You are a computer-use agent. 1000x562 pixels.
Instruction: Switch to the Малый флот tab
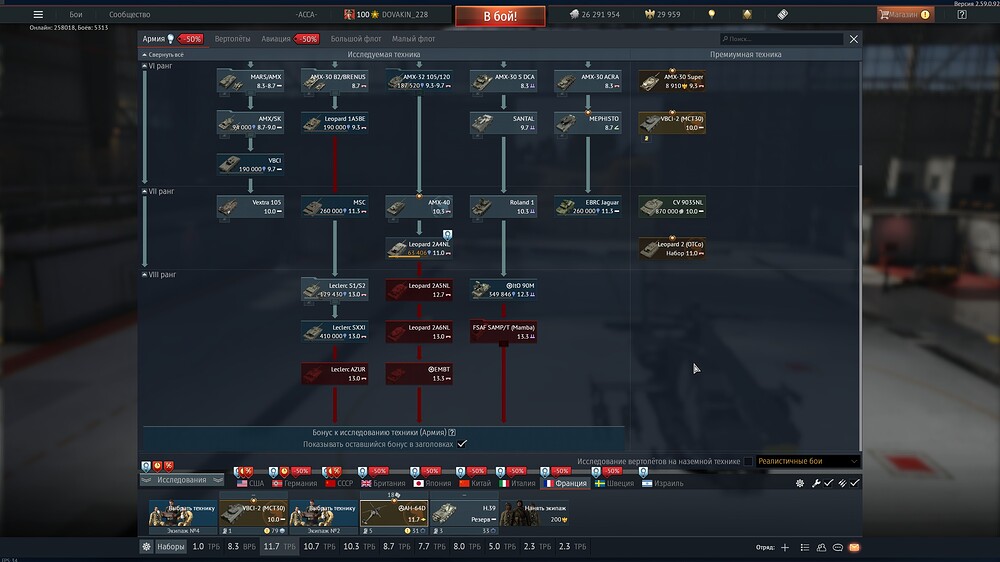click(x=413, y=39)
